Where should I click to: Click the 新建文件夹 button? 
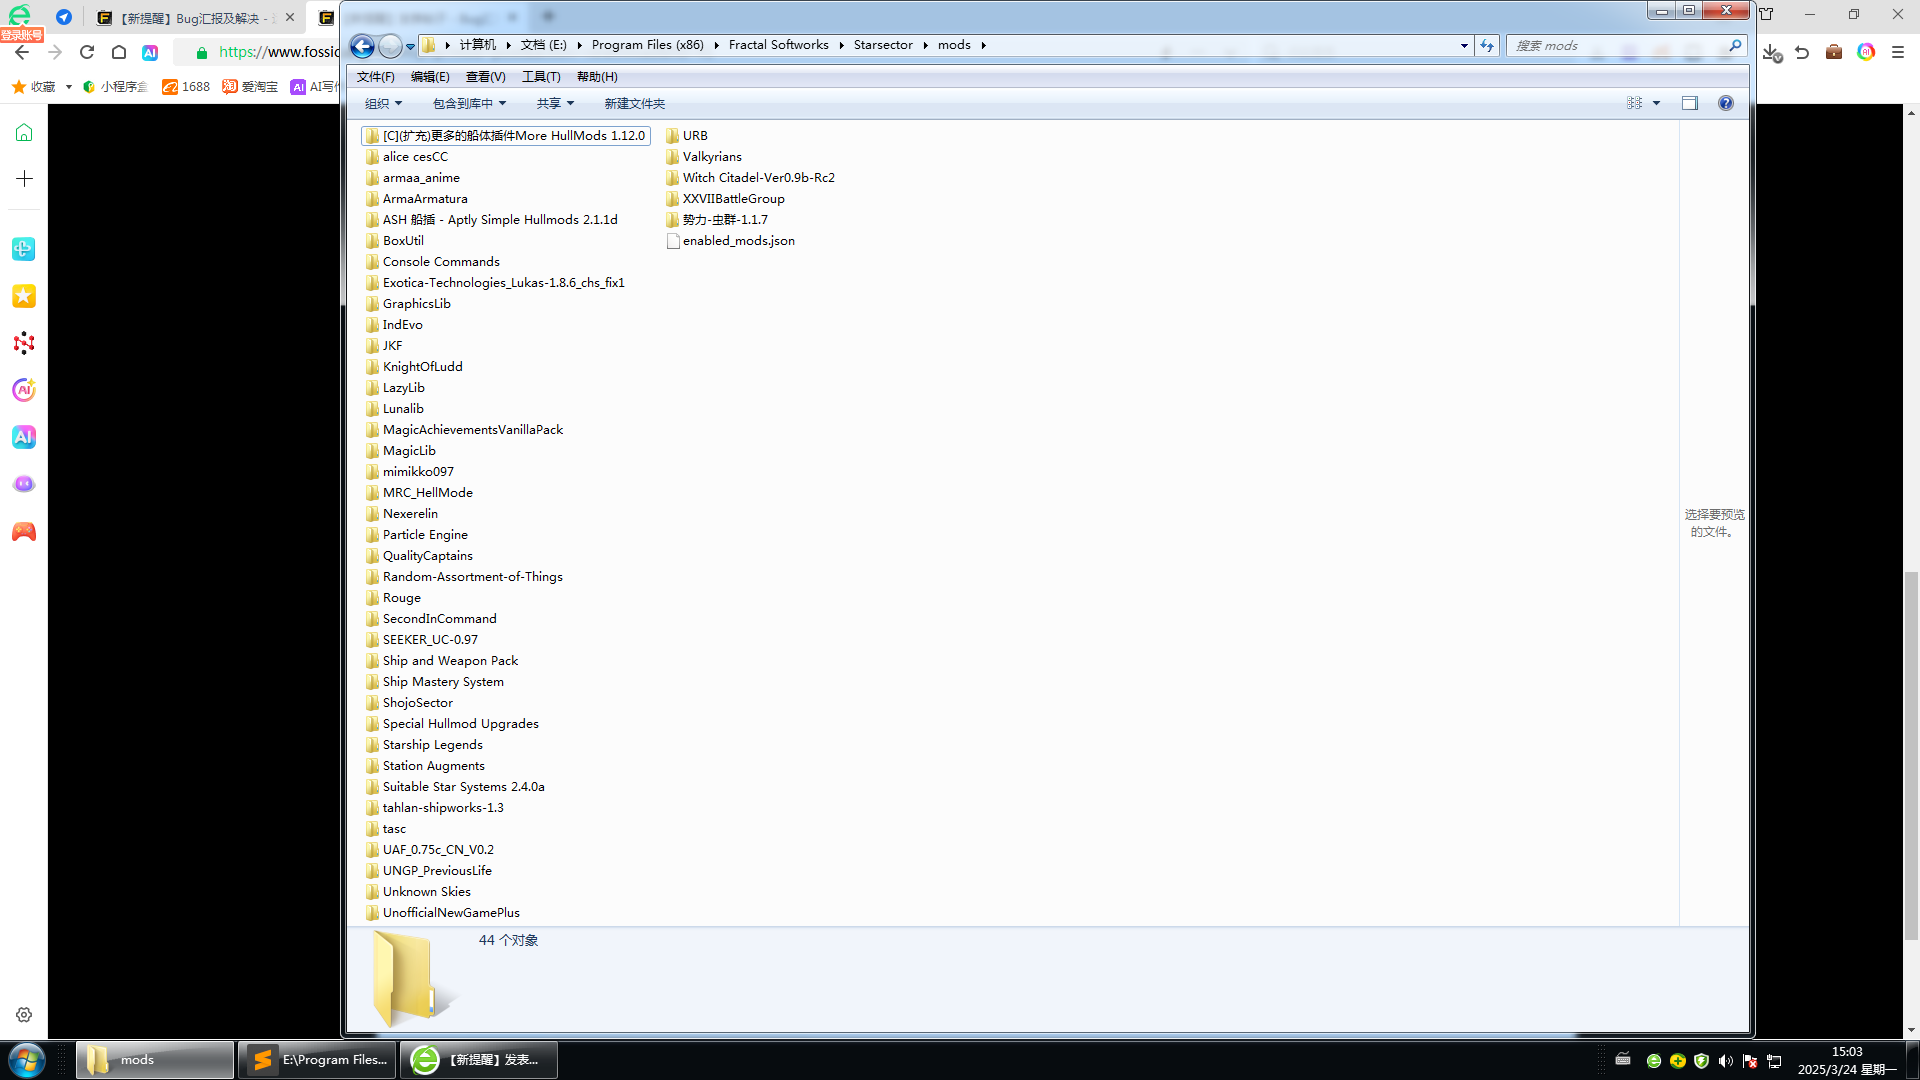[x=634, y=104]
